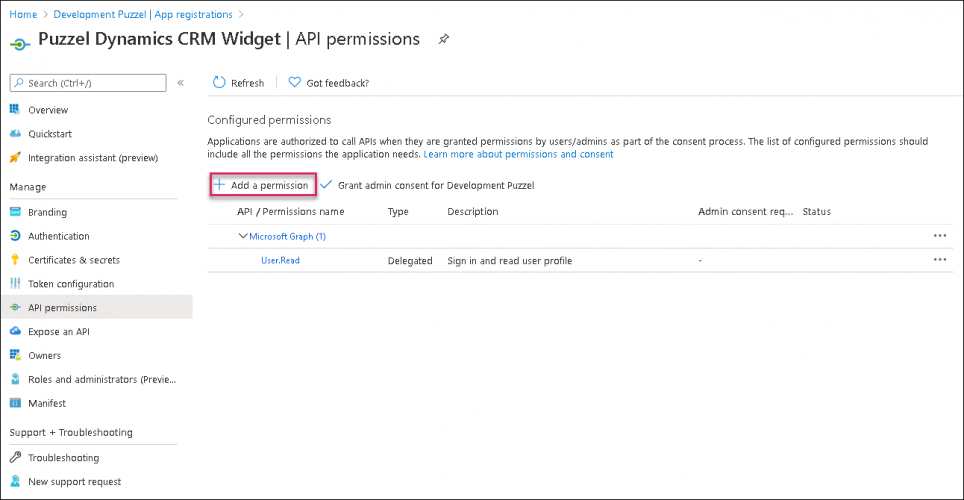The height and width of the screenshot is (500, 964).
Task: Collapse the sidebar with double-chevron icon
Action: click(x=181, y=83)
